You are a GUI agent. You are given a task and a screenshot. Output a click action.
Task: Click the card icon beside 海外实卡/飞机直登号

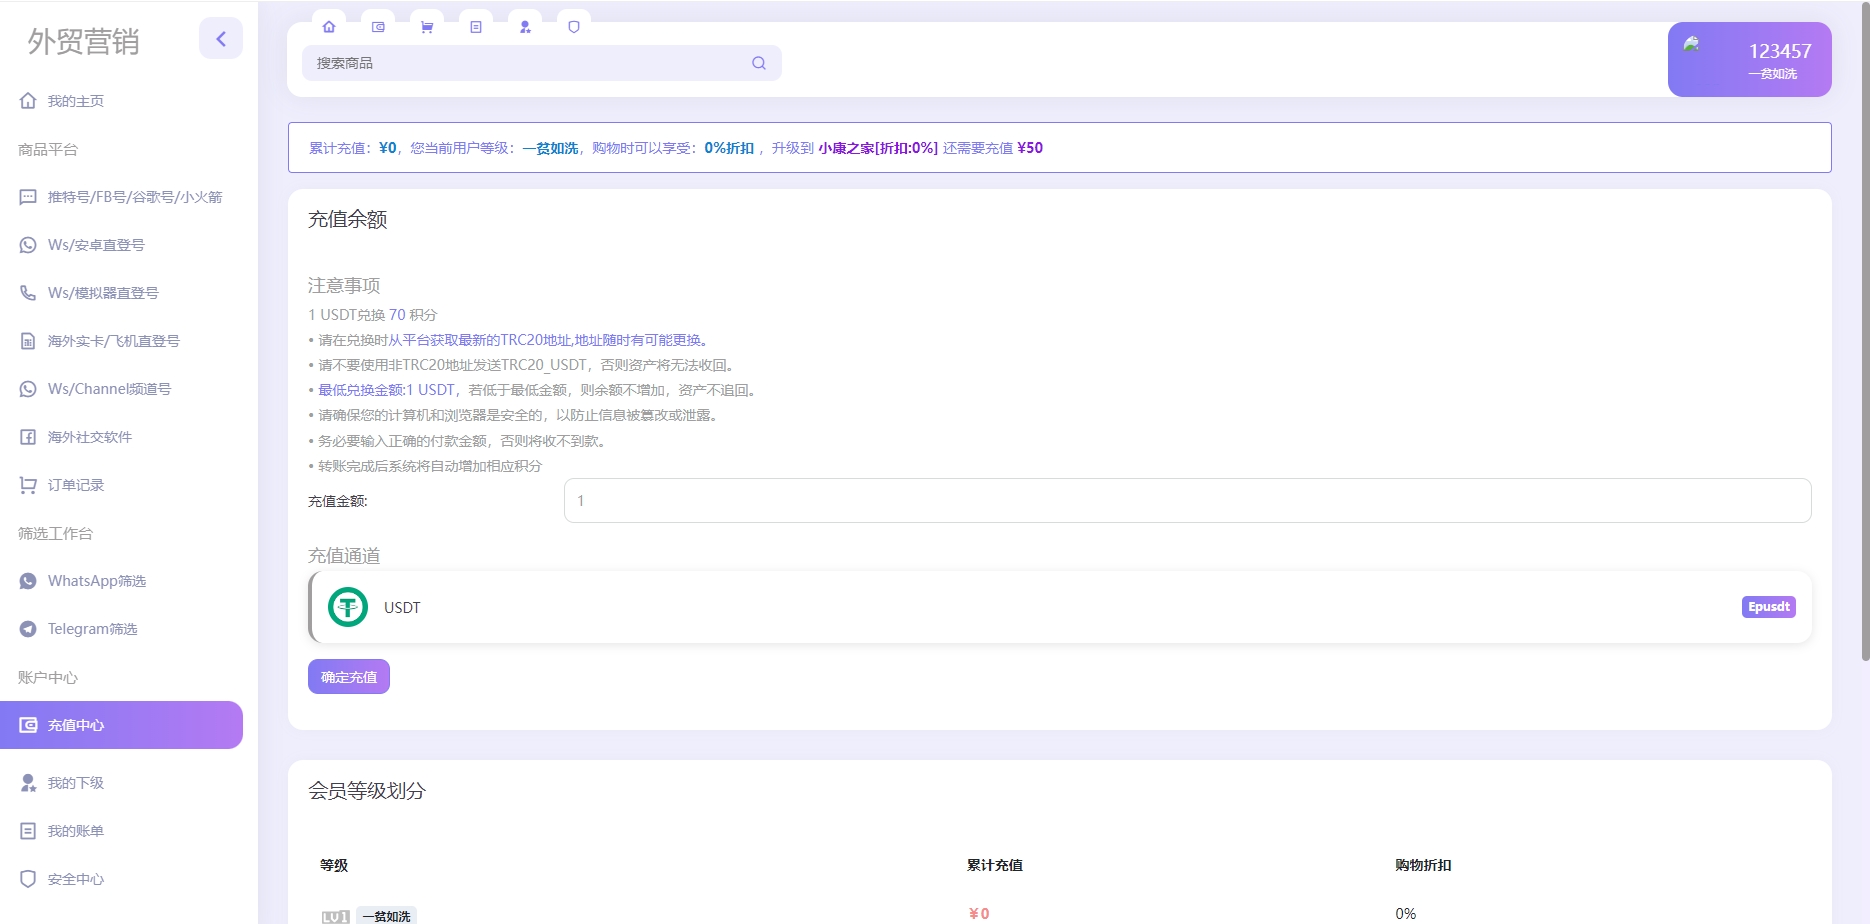point(28,341)
